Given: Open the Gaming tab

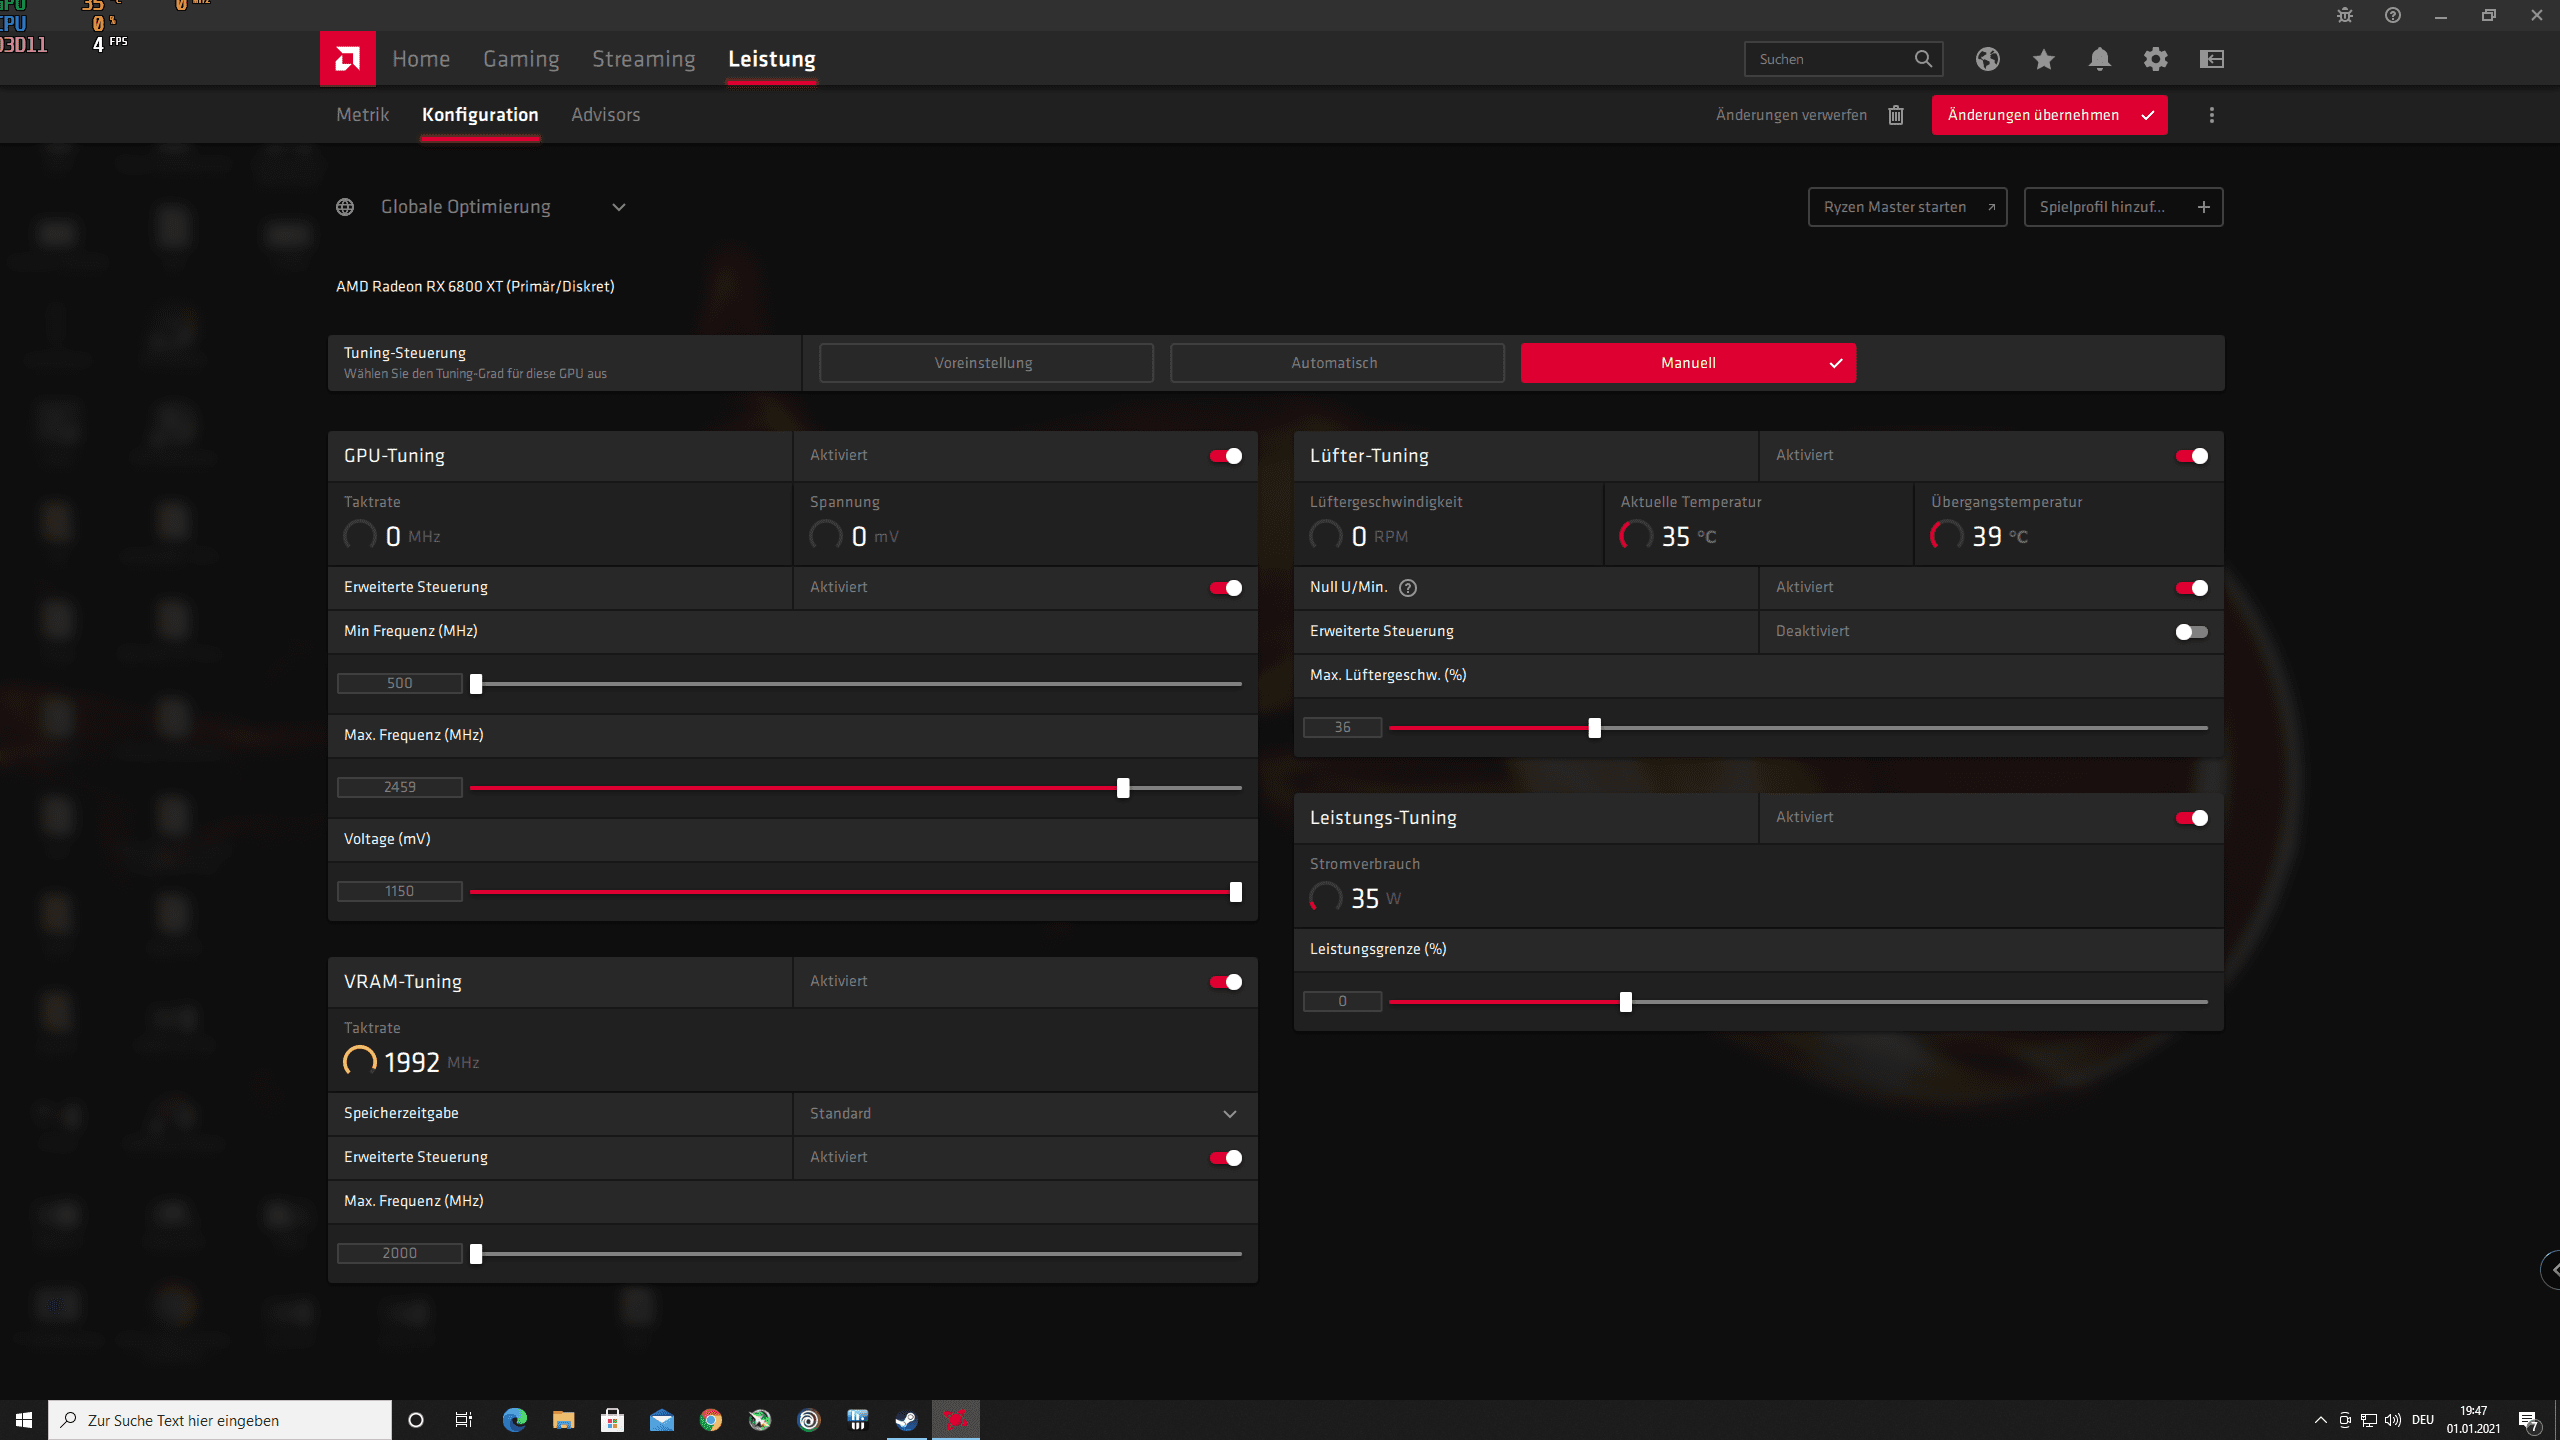Looking at the screenshot, I should point(521,59).
